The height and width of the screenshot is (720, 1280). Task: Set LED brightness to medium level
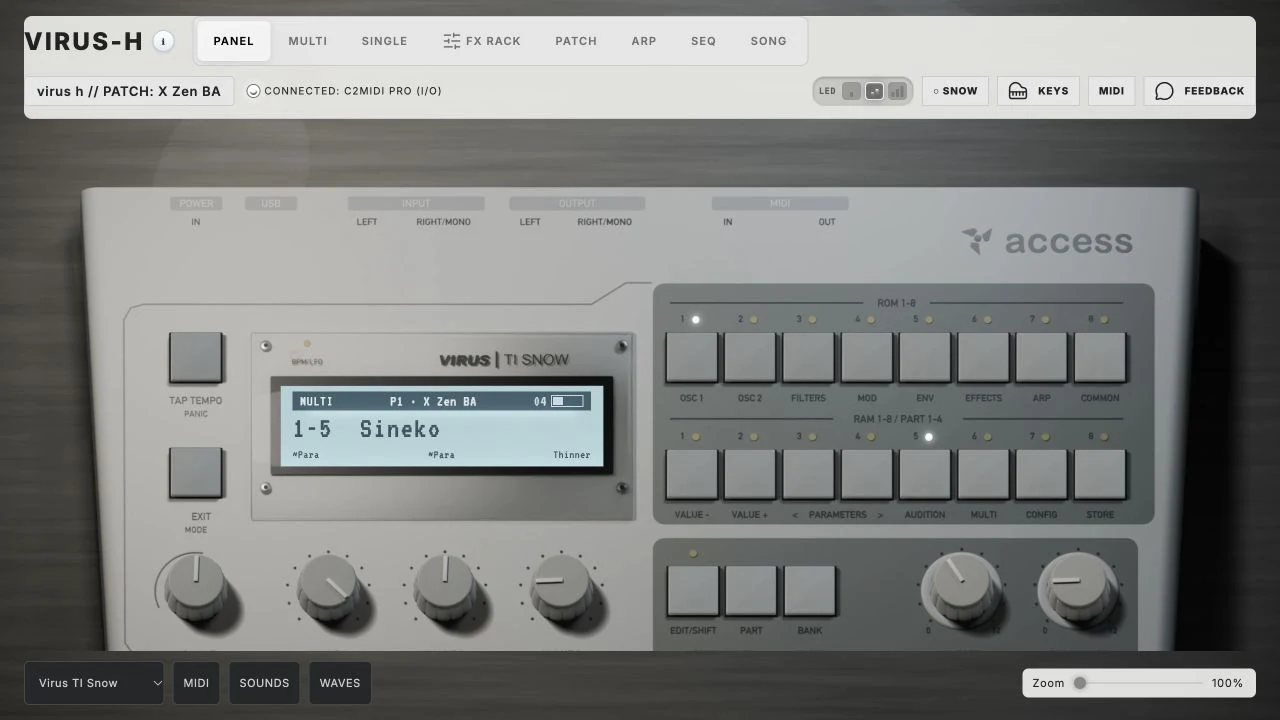tap(874, 91)
